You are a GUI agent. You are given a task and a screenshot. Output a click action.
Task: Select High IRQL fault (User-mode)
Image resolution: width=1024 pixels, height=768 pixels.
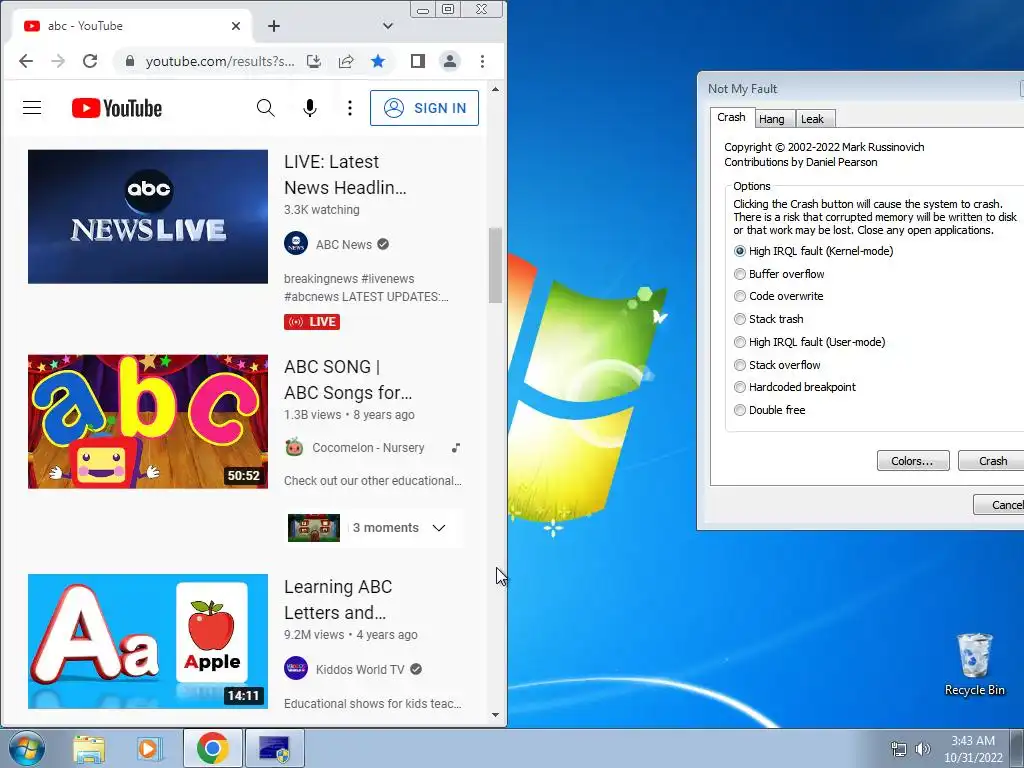point(740,342)
